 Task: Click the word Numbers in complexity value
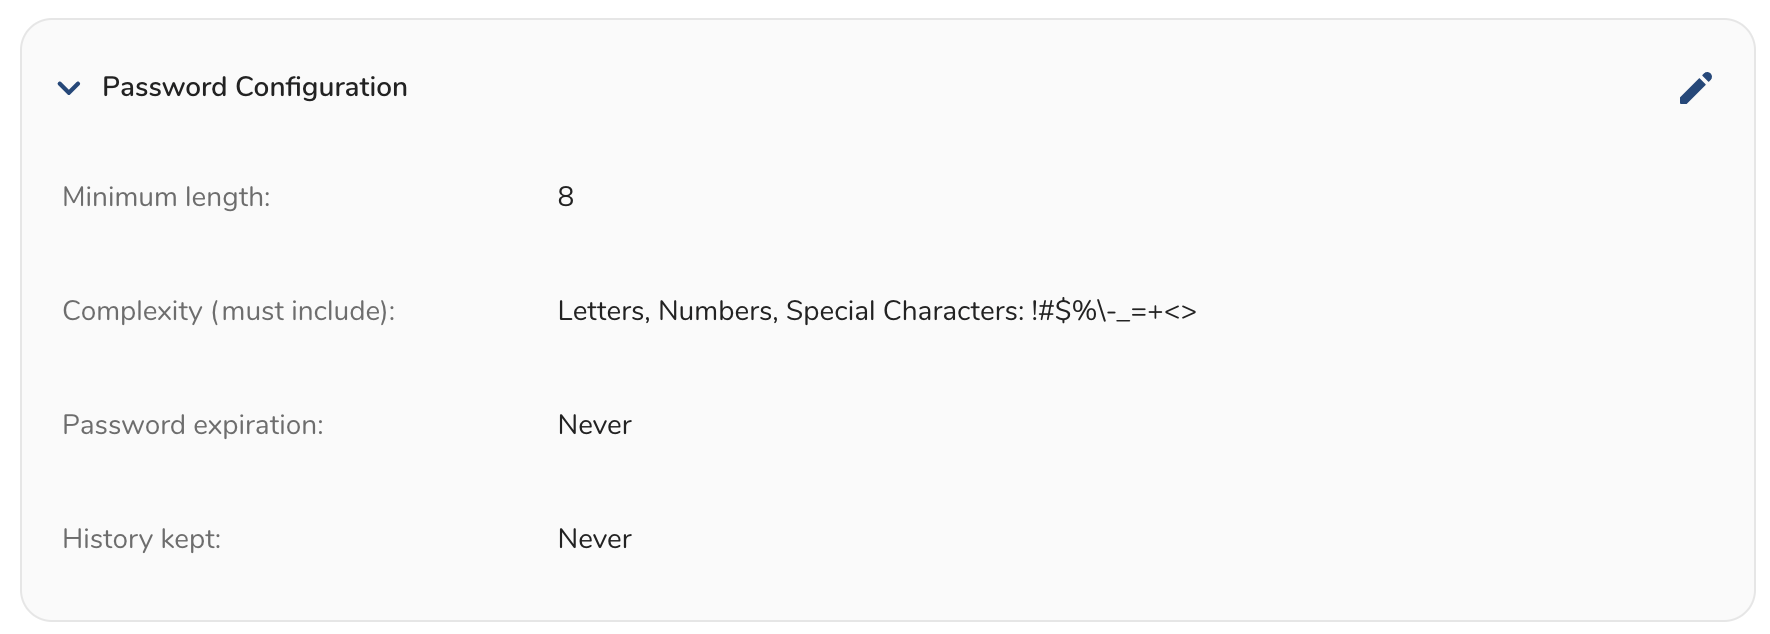(715, 311)
